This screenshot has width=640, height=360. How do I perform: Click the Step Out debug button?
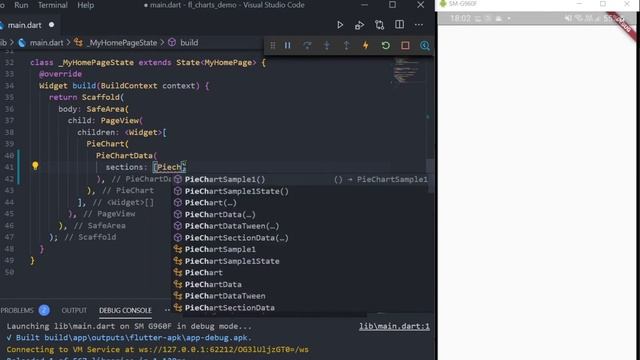[346, 45]
